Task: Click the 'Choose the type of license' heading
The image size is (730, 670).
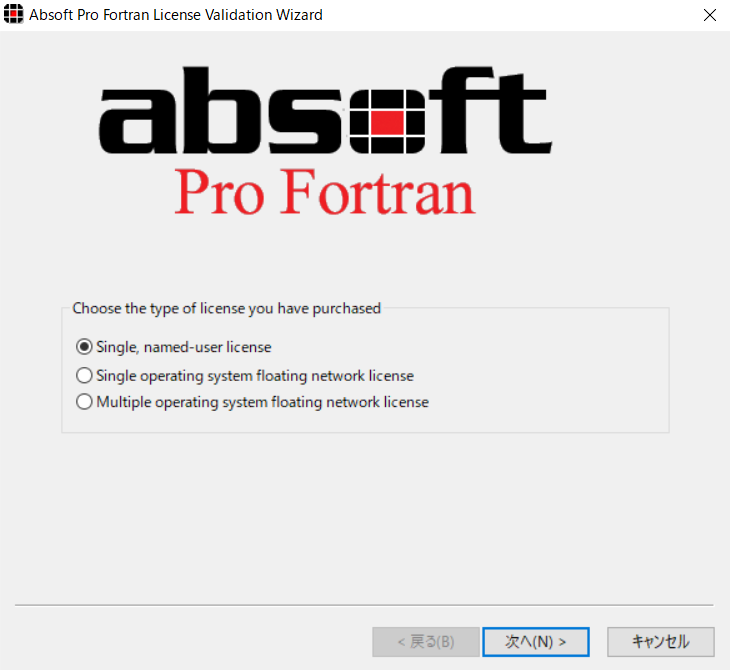Action: 226,308
